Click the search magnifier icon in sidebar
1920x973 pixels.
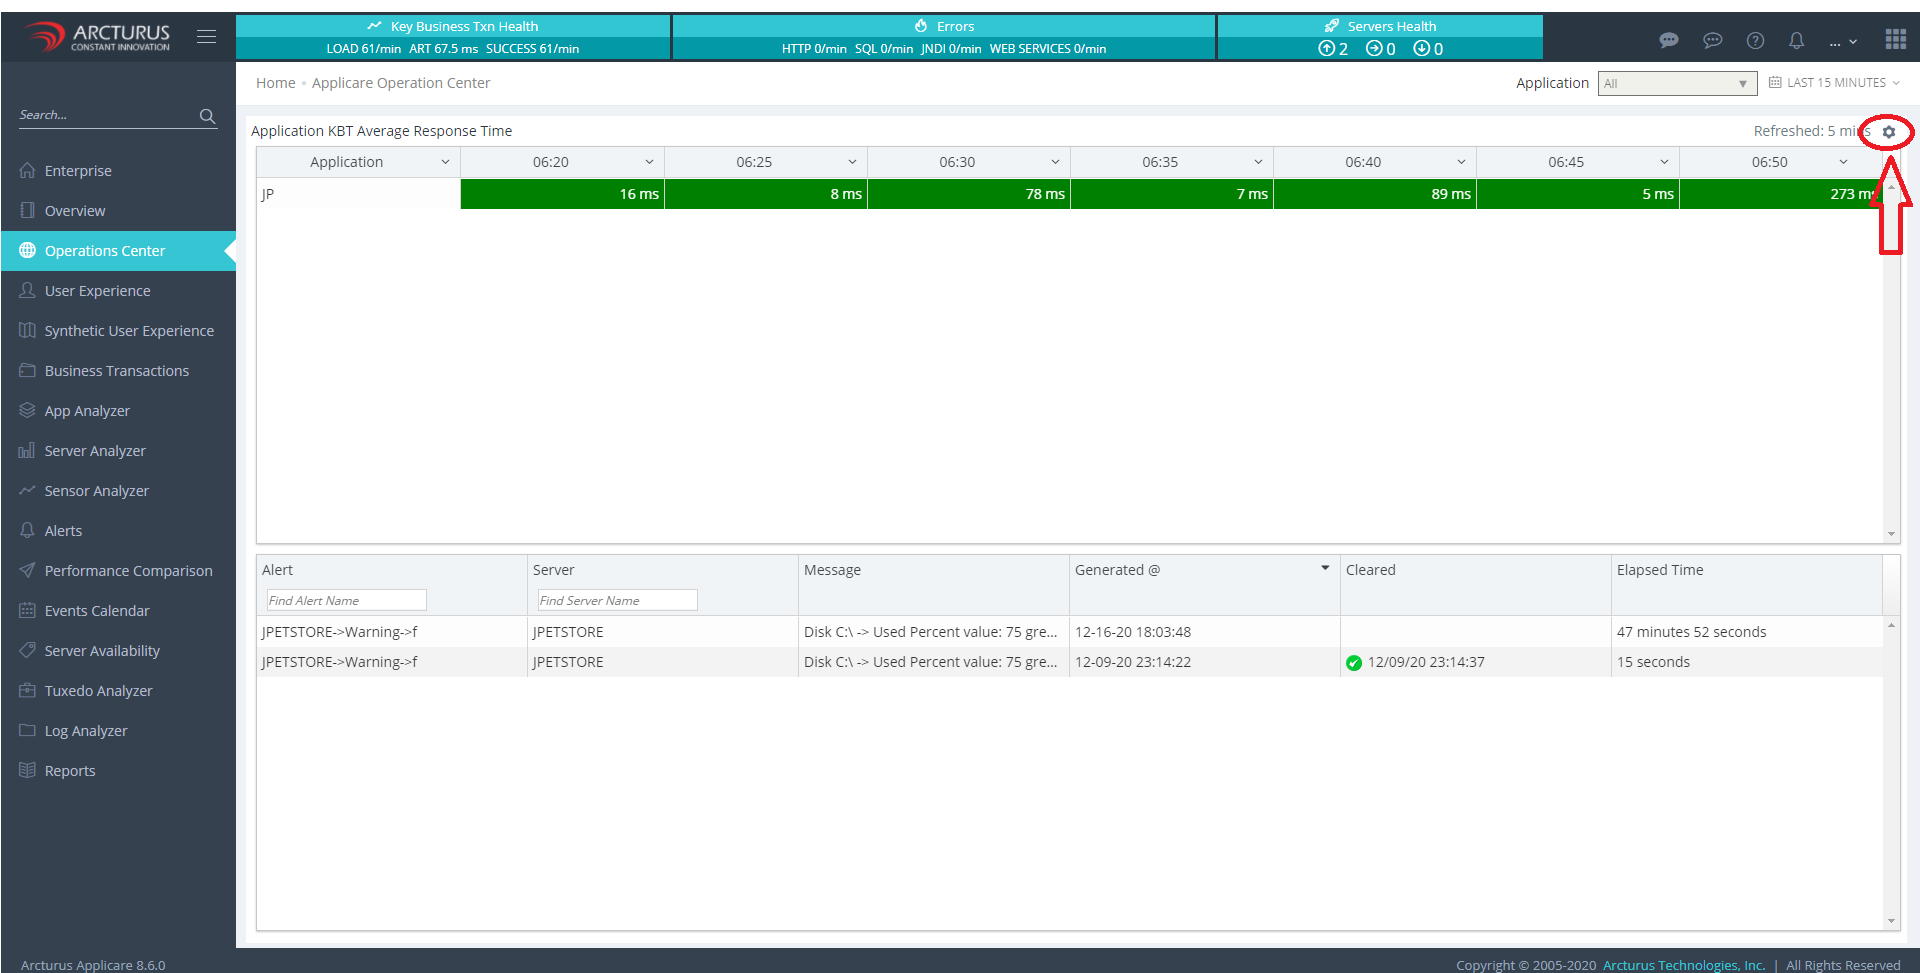[207, 116]
